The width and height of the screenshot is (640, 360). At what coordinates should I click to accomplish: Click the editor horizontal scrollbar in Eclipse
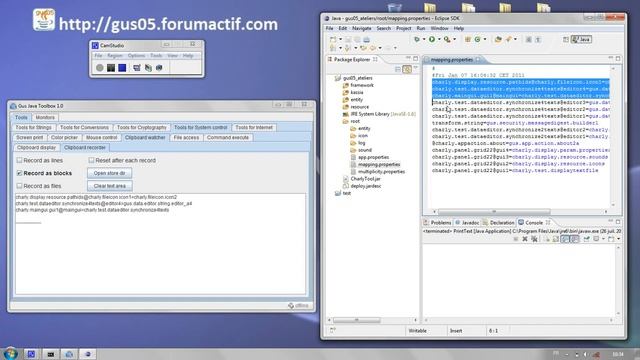(x=494, y=211)
